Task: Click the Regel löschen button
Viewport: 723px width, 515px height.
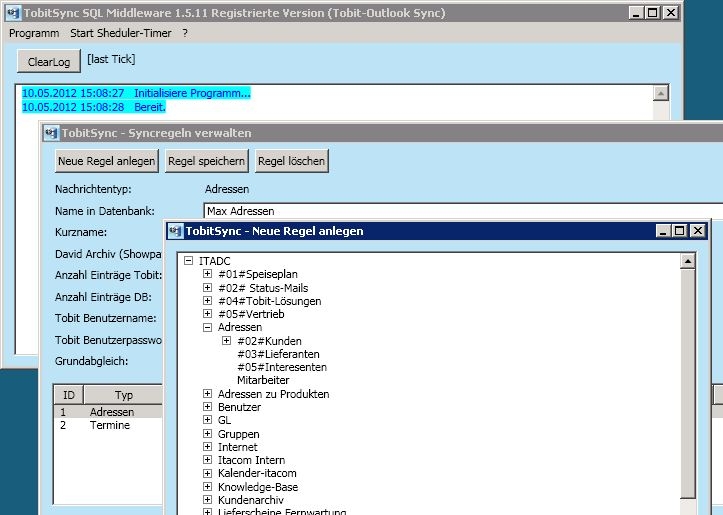Action: point(291,161)
